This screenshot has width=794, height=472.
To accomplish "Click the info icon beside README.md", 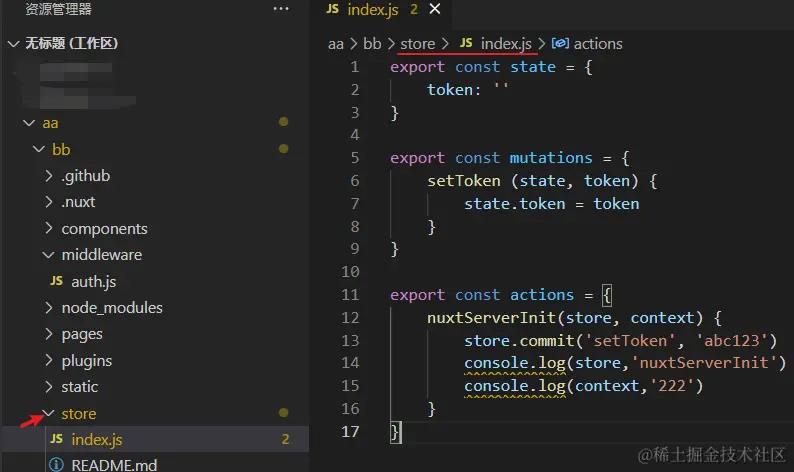I will [56, 465].
